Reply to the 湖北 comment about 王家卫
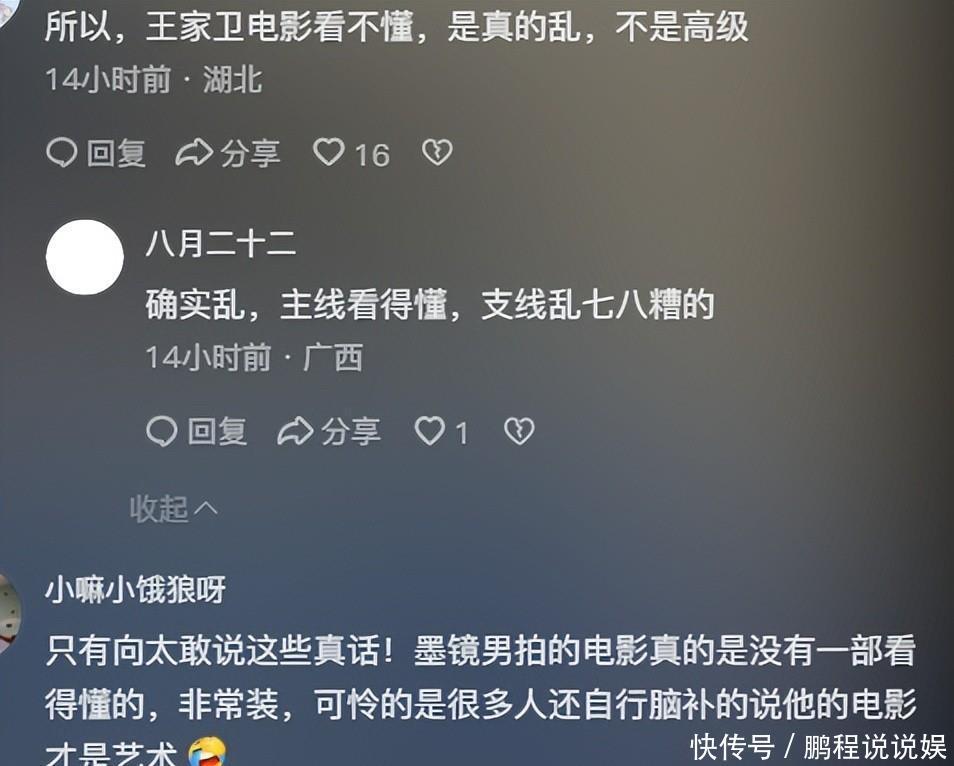 (x=96, y=152)
